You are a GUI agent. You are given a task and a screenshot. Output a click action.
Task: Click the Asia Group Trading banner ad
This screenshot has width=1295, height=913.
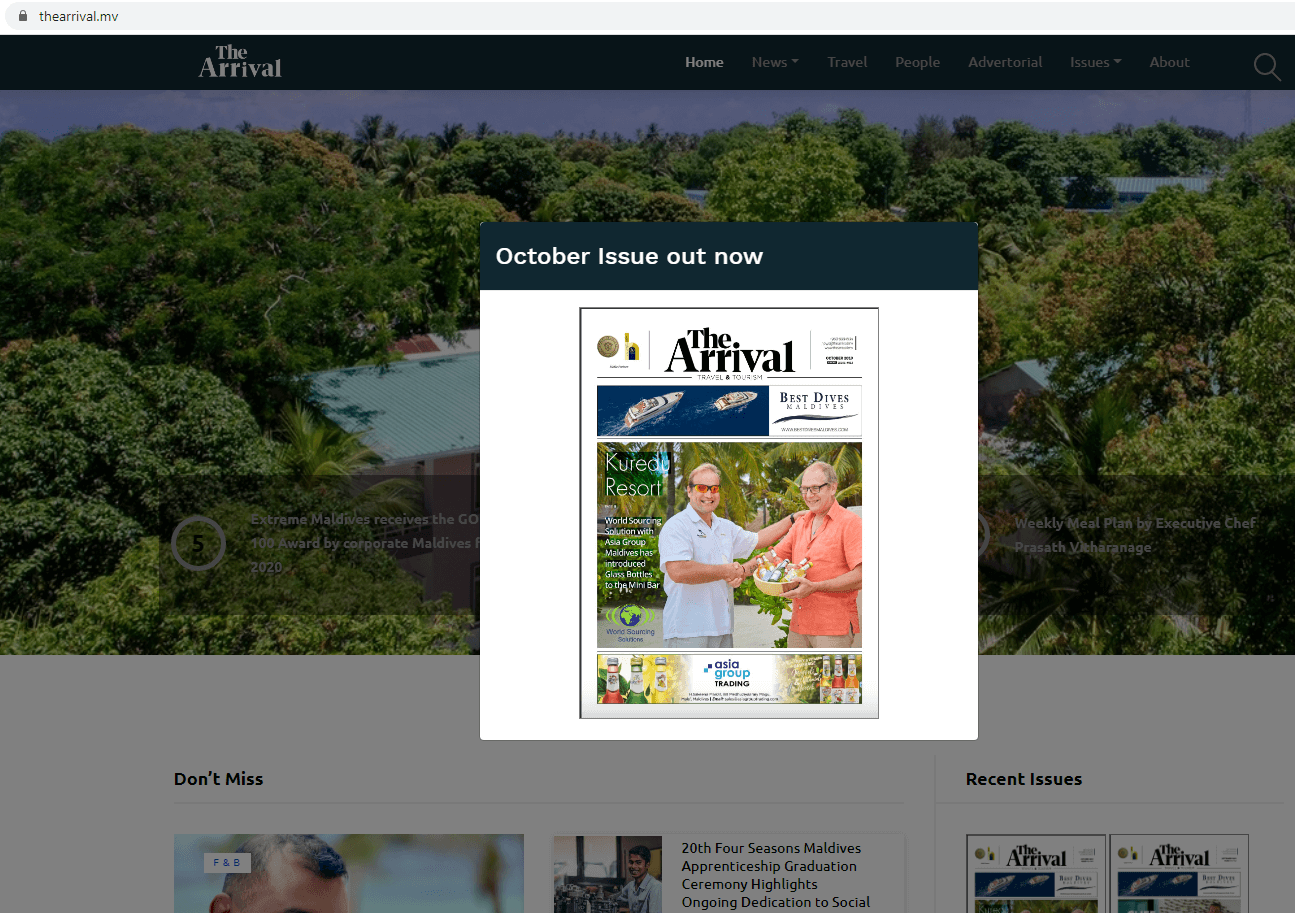729,679
